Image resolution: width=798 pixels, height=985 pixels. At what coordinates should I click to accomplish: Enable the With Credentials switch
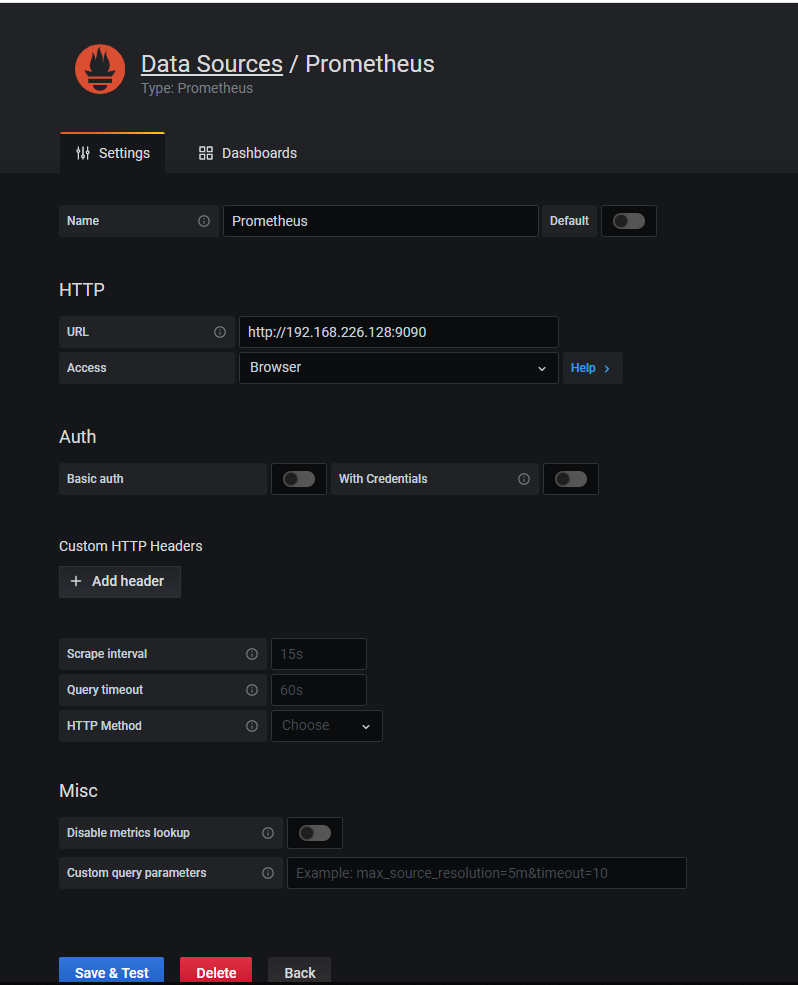click(x=570, y=479)
